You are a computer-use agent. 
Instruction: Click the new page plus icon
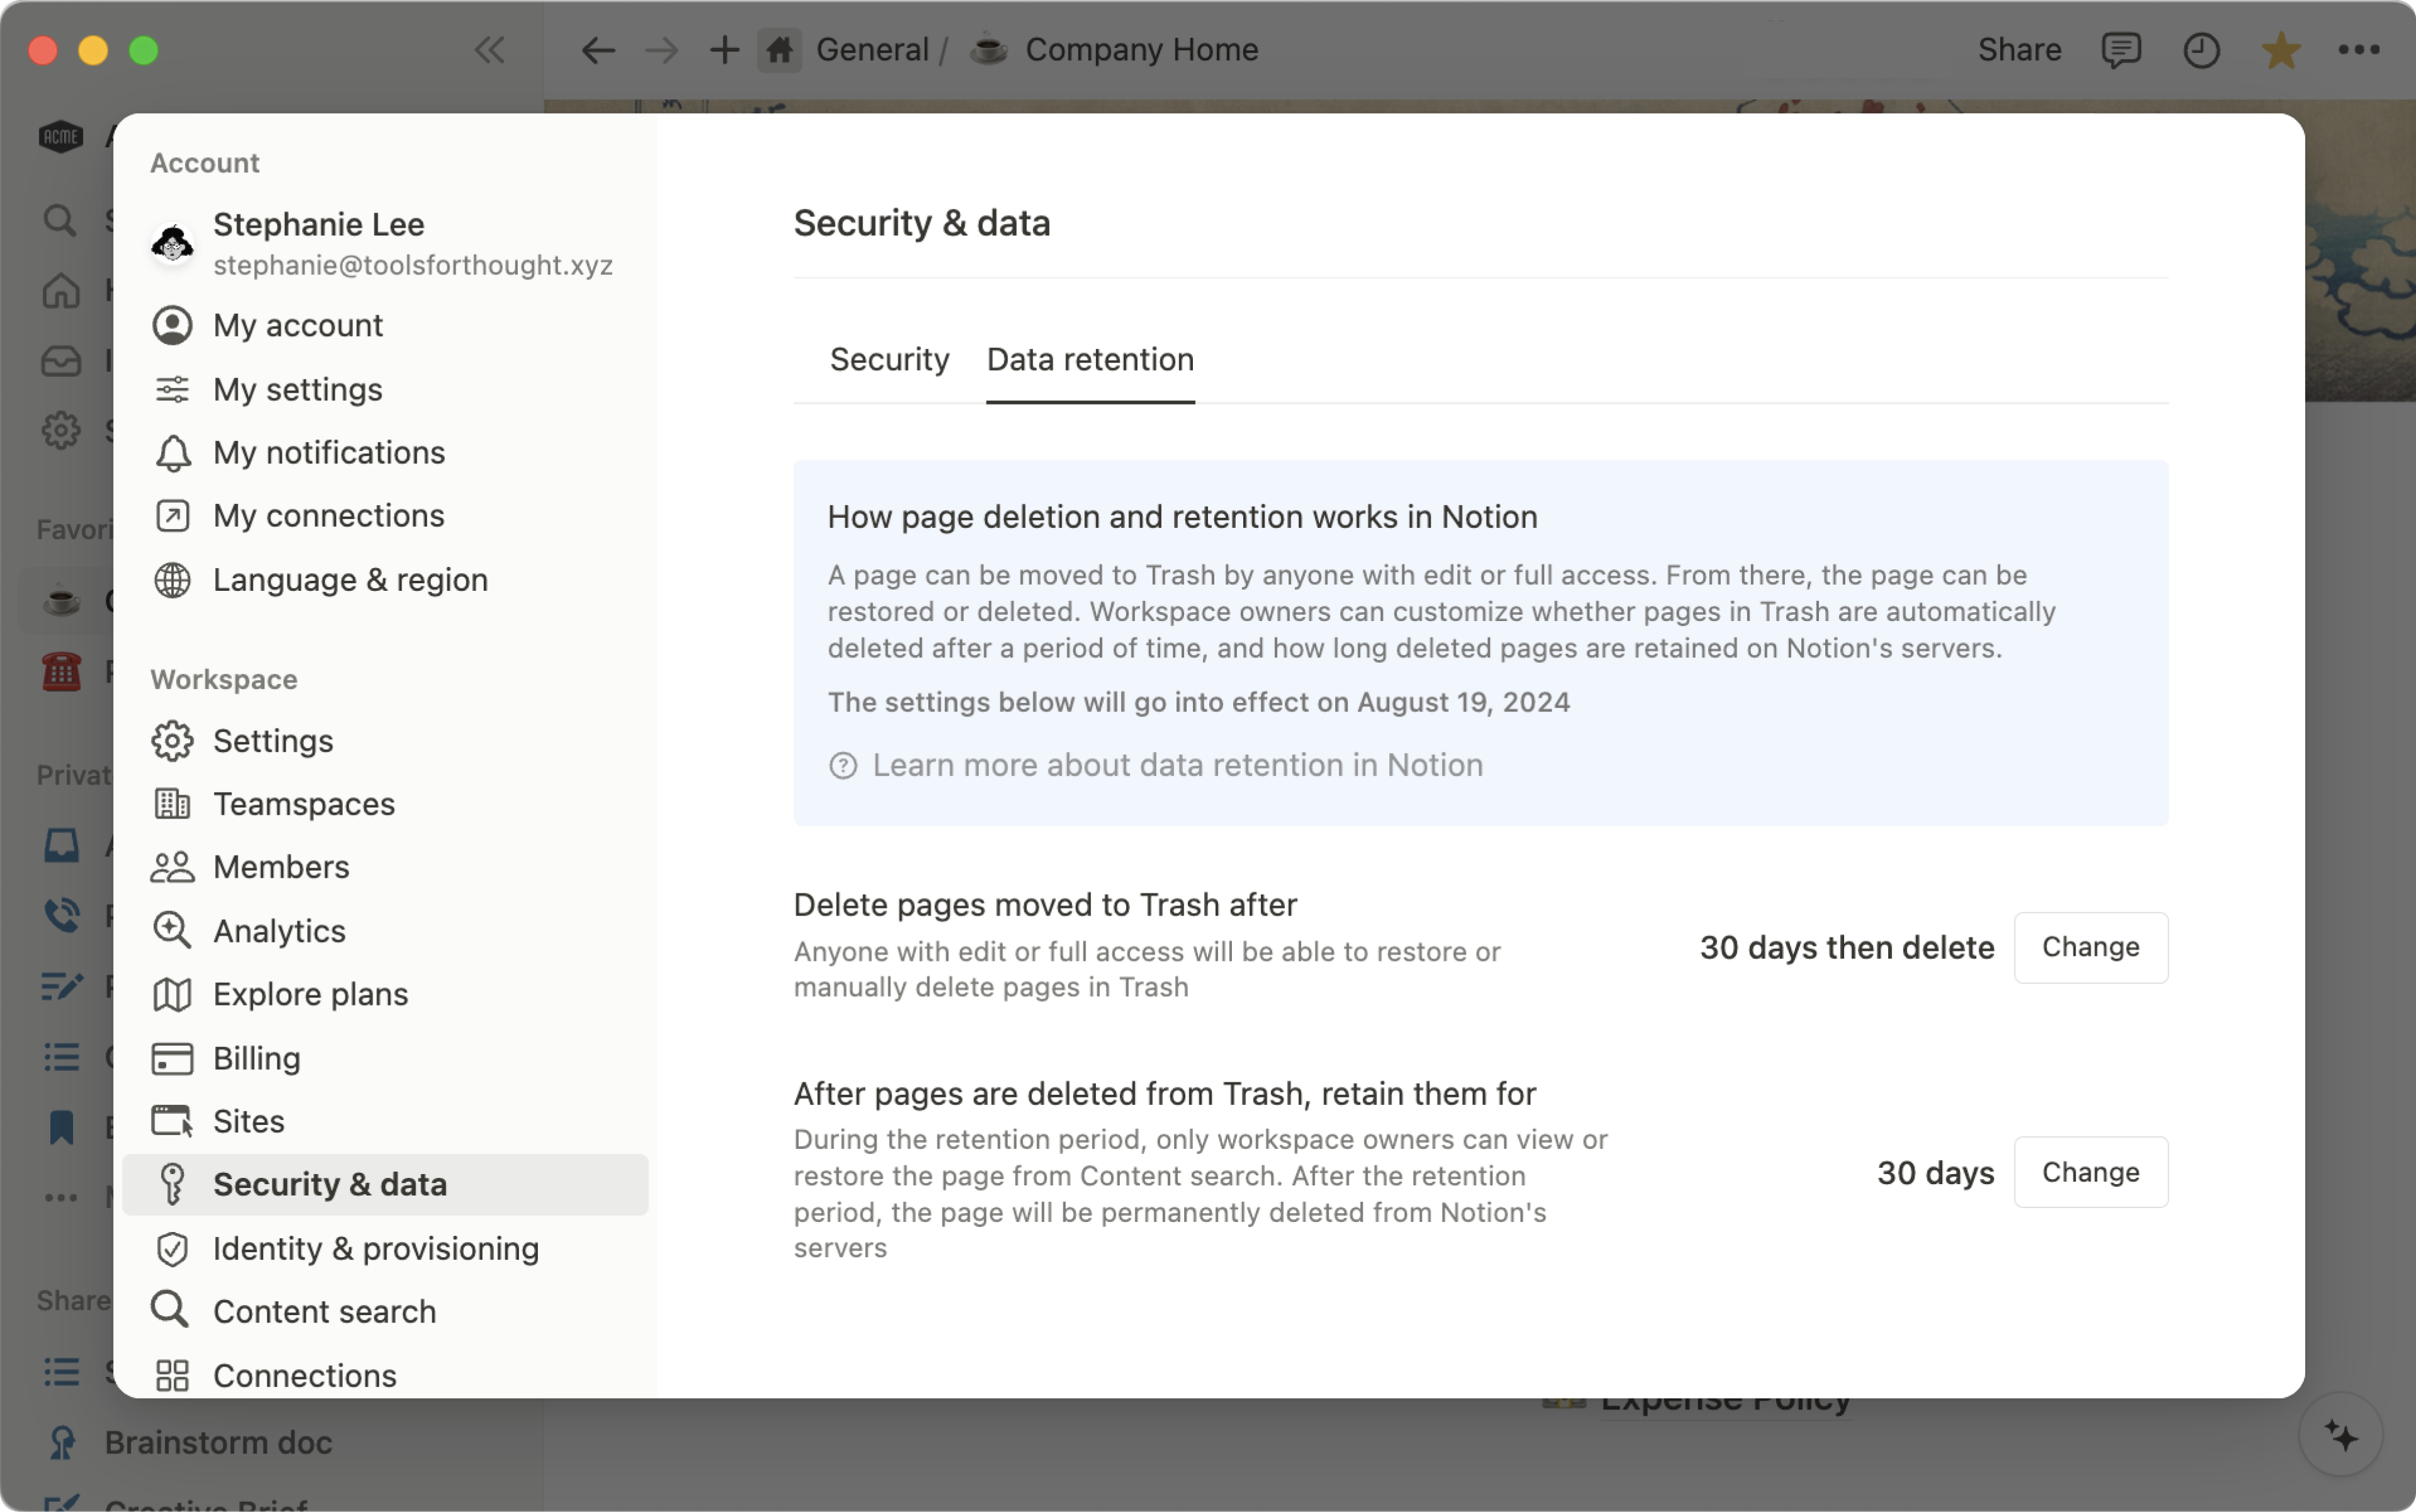tap(724, 50)
